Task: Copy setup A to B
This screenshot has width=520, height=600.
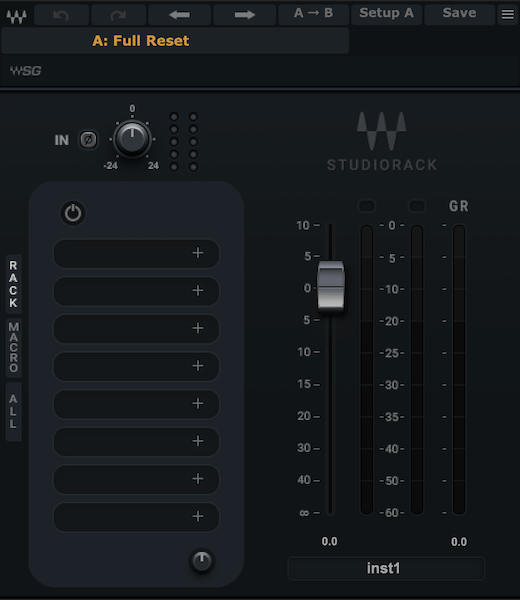Action: click(x=313, y=14)
